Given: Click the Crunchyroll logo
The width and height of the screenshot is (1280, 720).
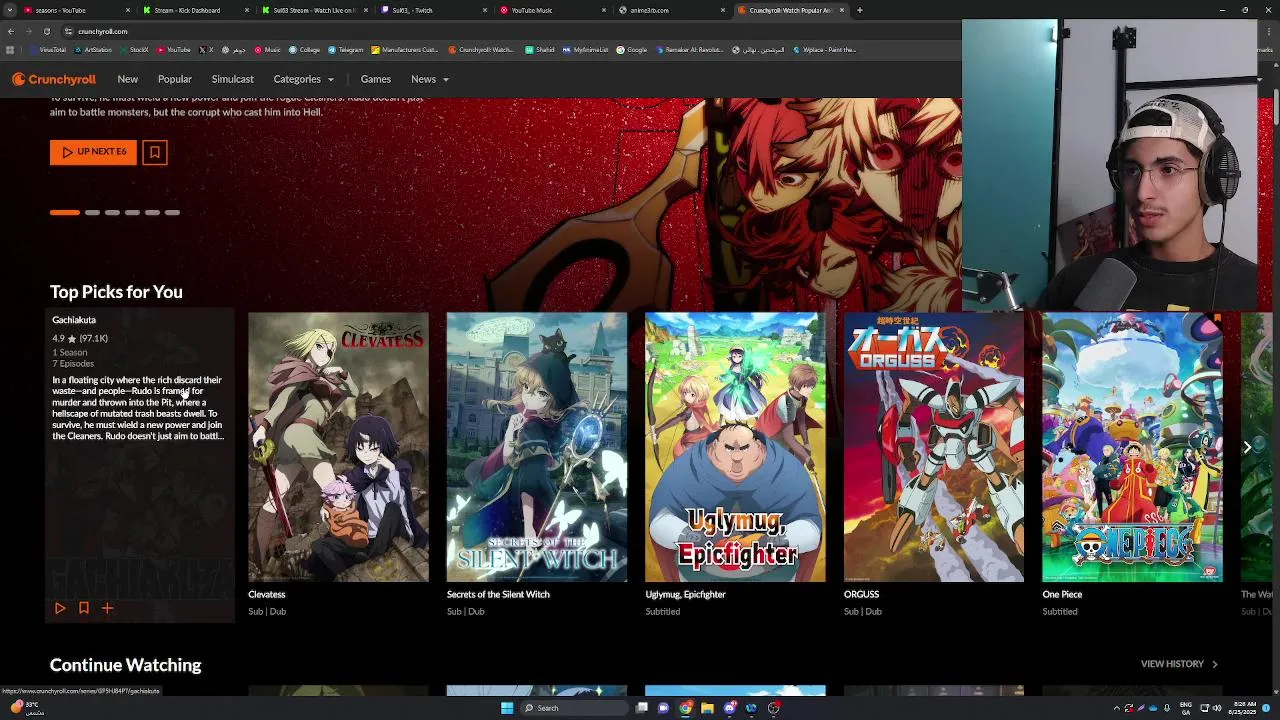Looking at the screenshot, I should coord(54,79).
